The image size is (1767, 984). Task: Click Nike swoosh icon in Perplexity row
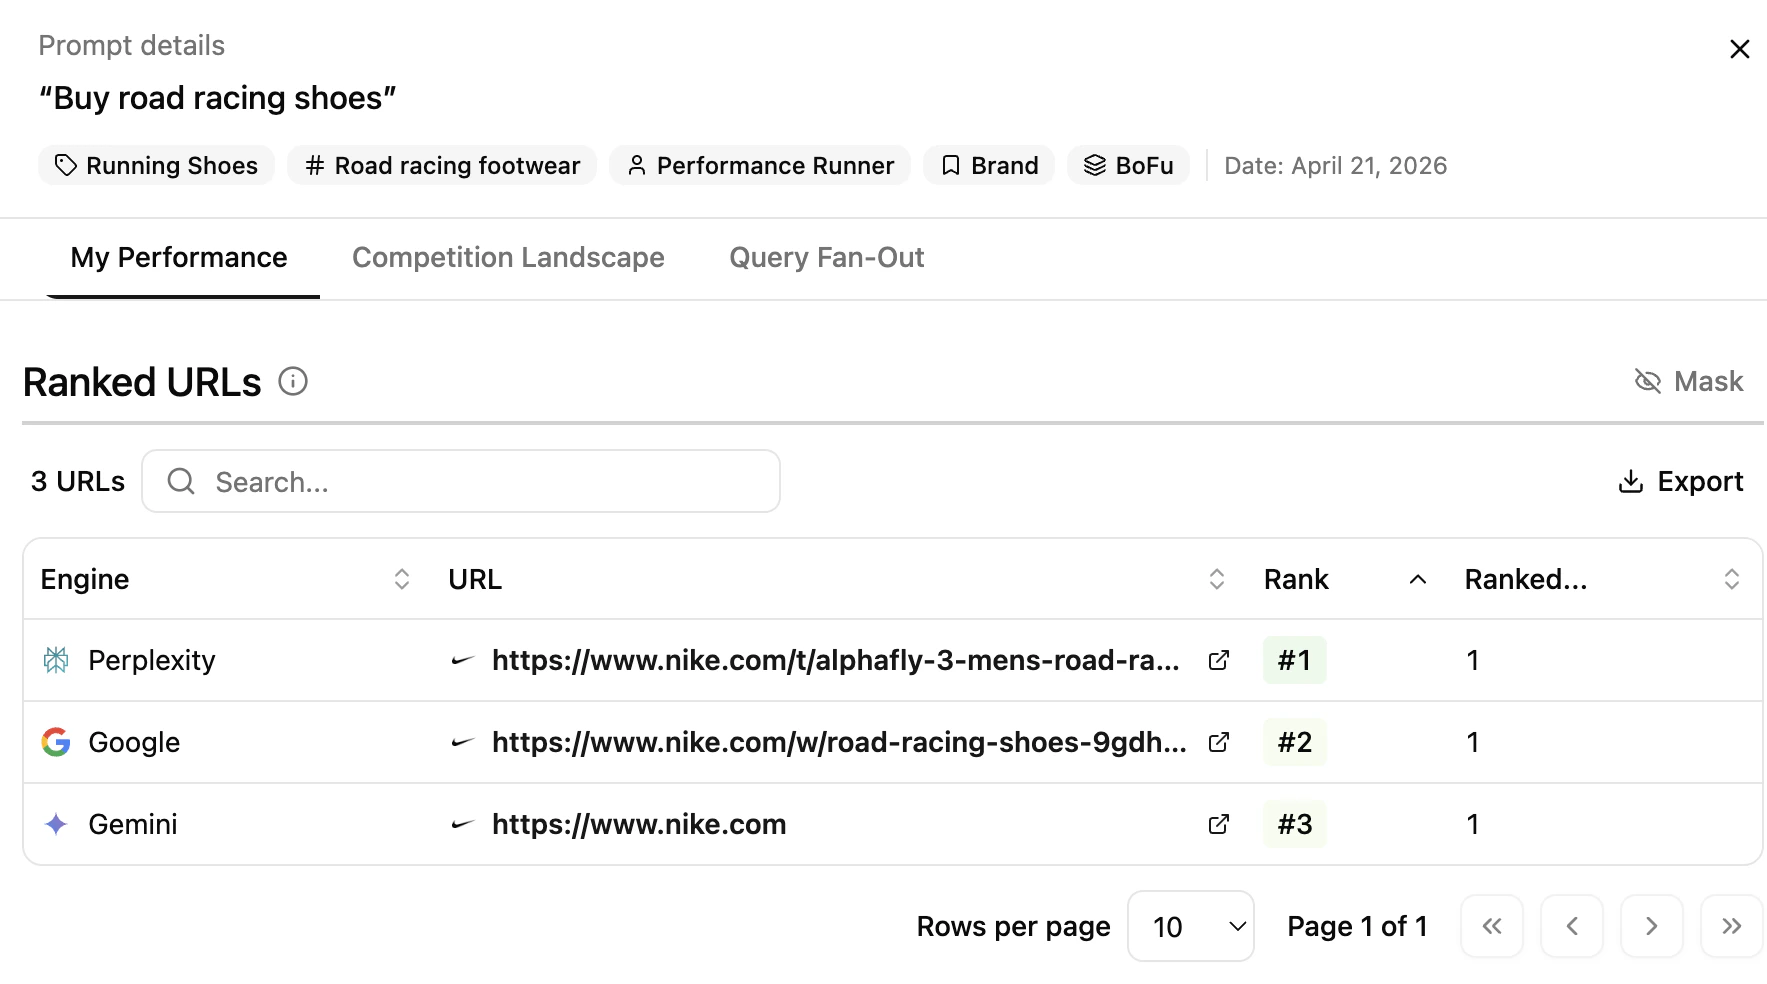point(462,660)
